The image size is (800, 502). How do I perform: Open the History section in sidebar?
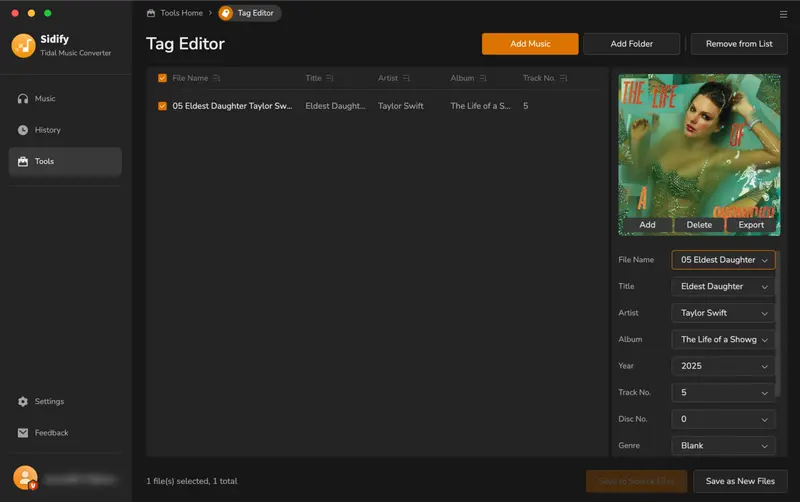[65, 130]
